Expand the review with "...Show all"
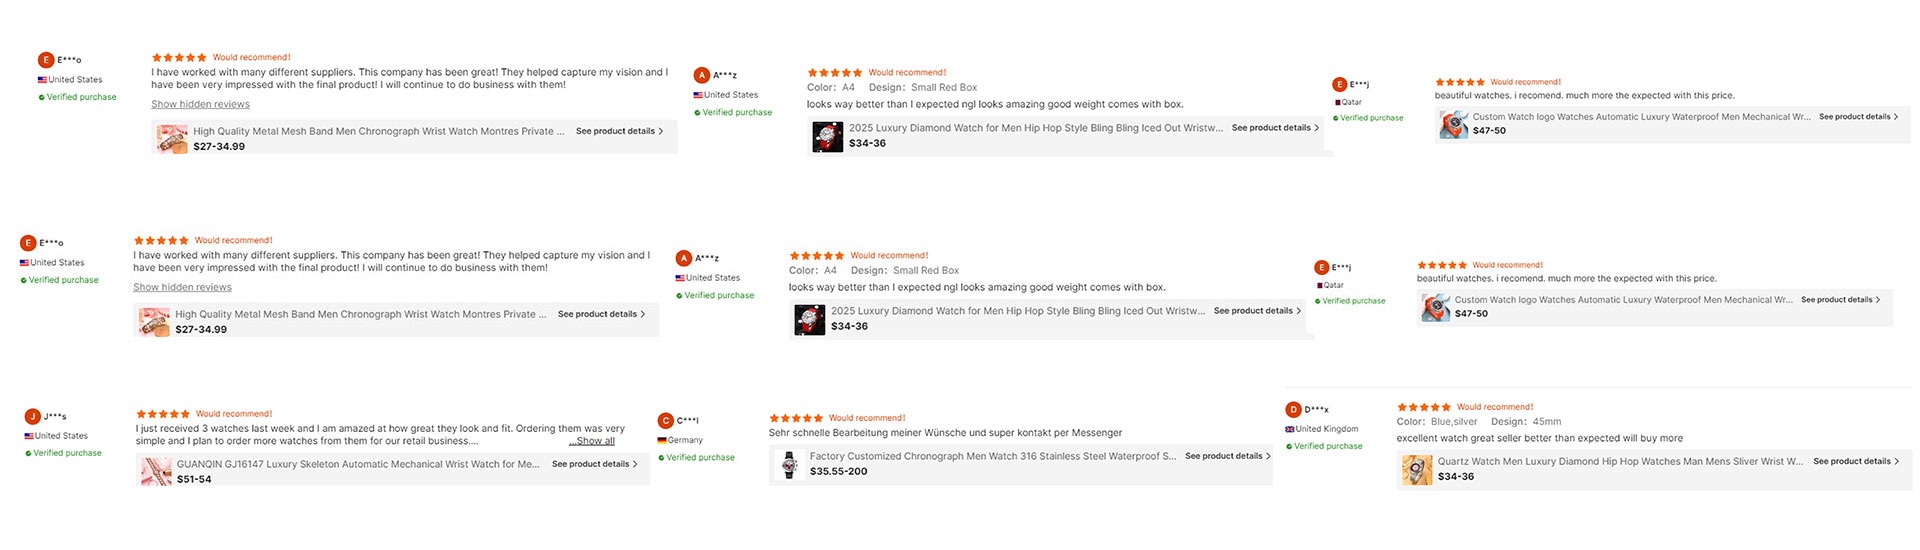 click(592, 441)
